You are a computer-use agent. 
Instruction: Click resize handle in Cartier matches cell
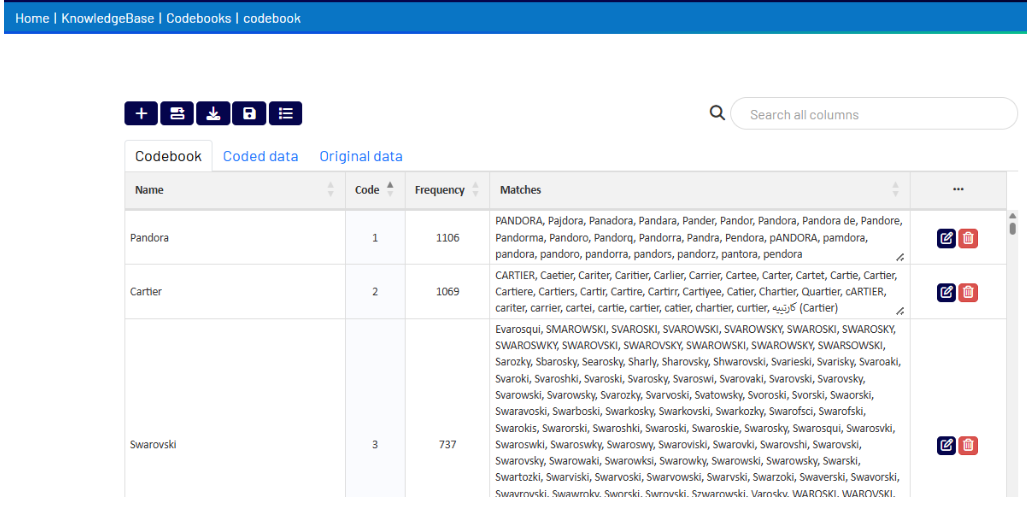(900, 311)
